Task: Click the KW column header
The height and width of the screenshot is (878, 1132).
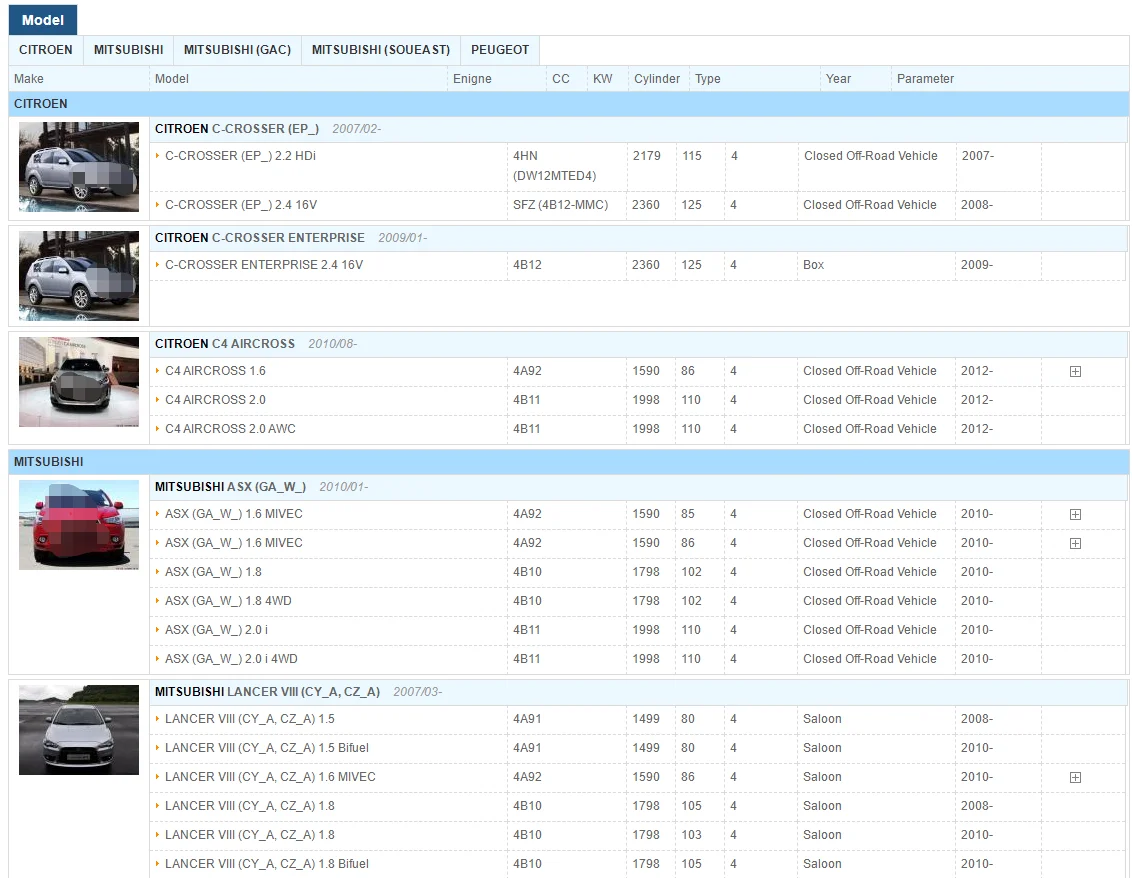Action: 603,79
